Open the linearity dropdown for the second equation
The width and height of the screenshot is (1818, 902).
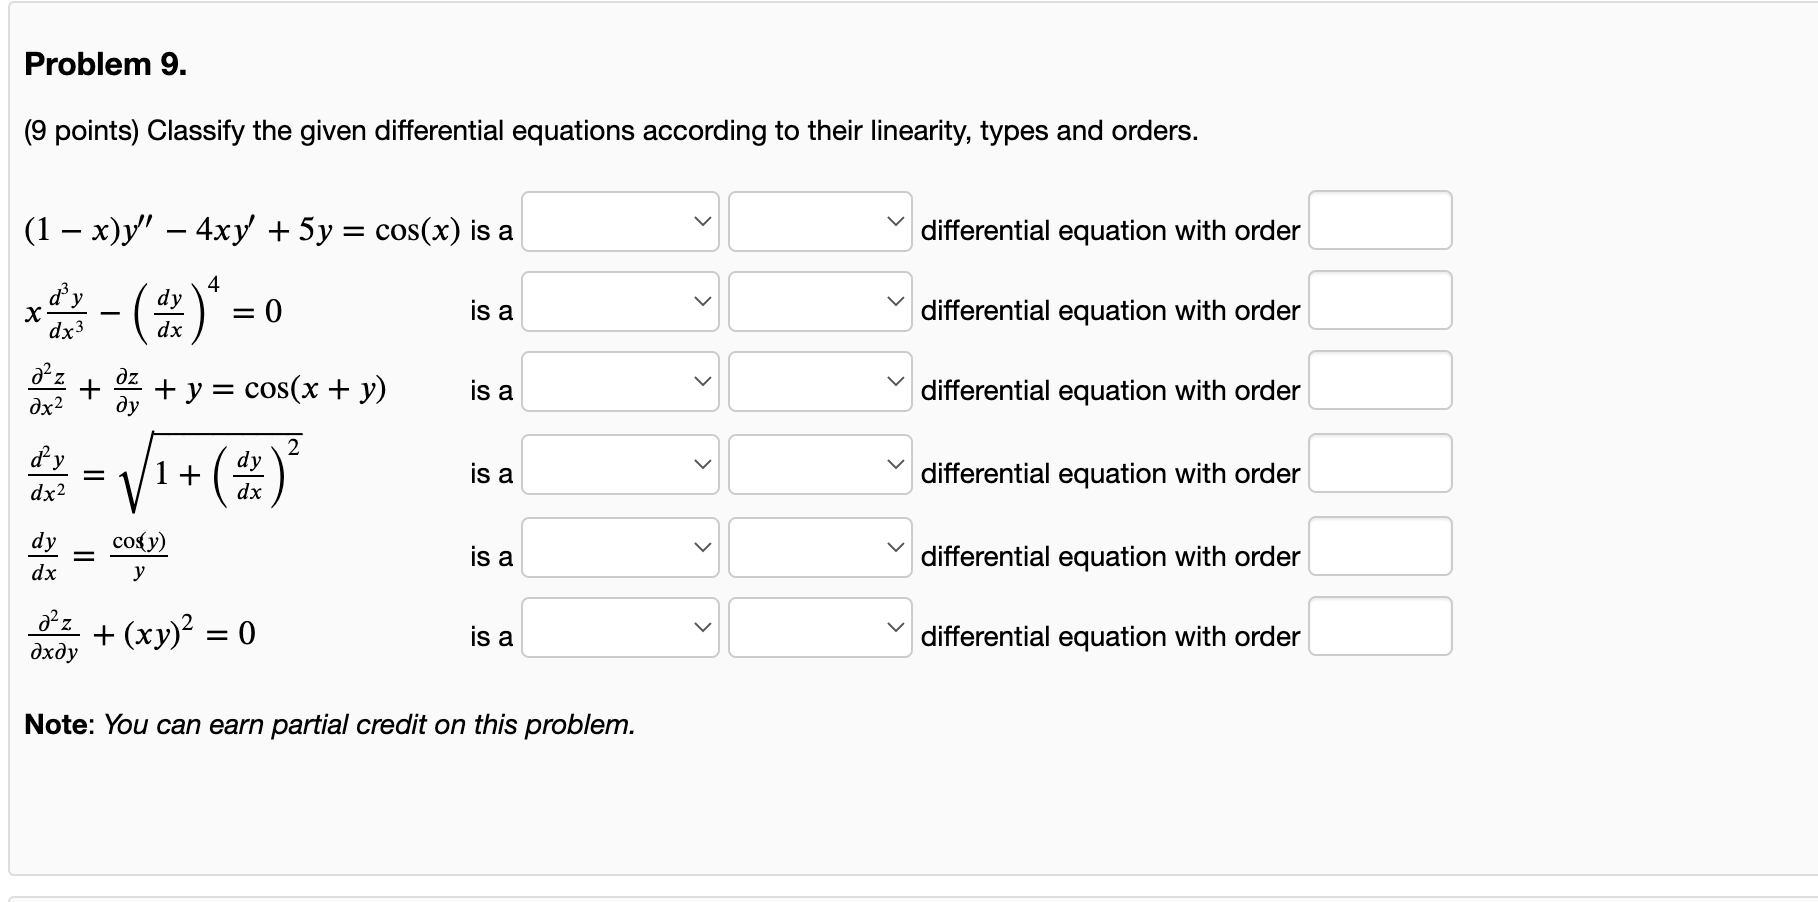[620, 303]
